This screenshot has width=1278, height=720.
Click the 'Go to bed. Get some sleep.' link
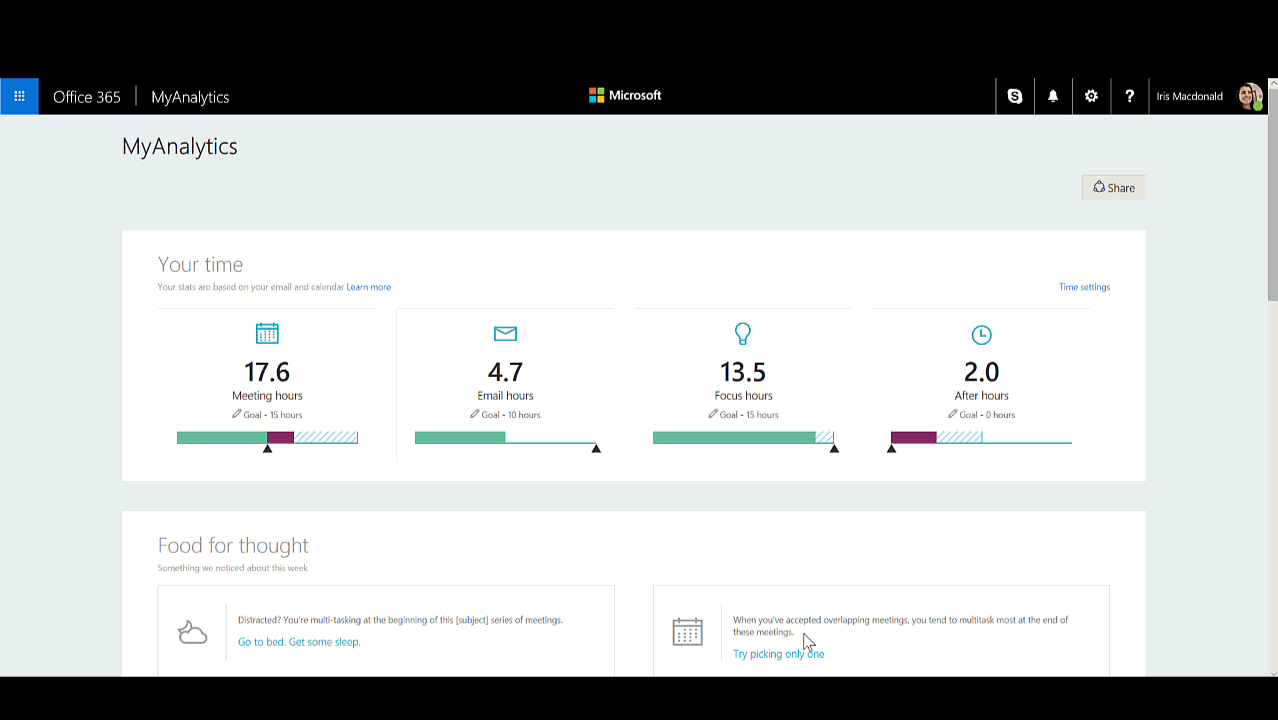(298, 642)
